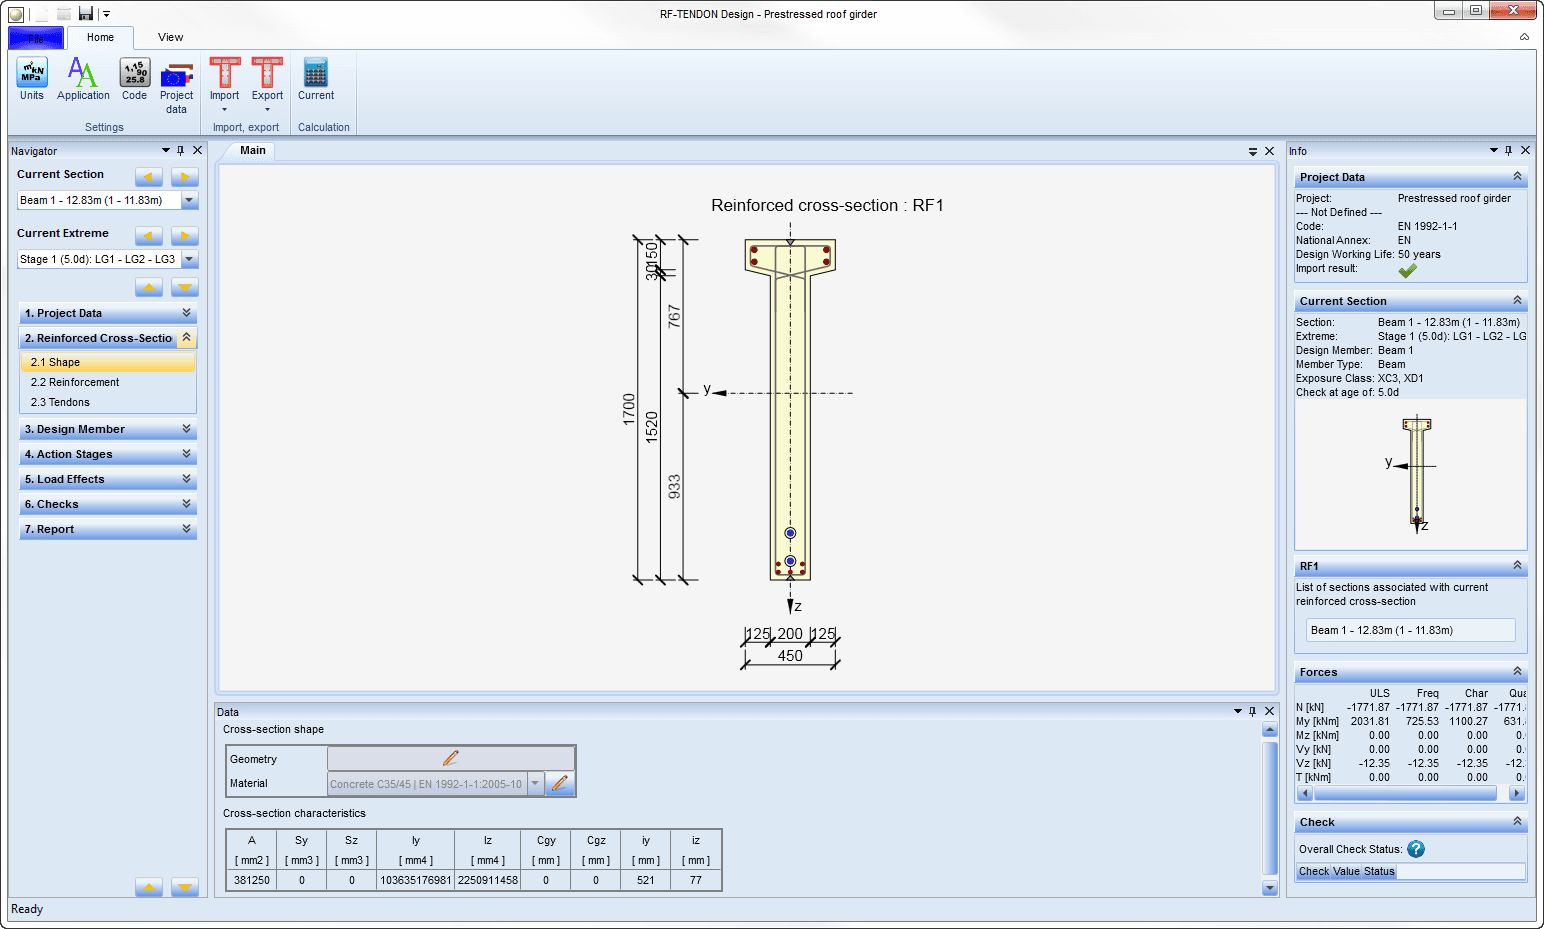Go to next section with forward arrow
The width and height of the screenshot is (1544, 929).
(x=184, y=177)
